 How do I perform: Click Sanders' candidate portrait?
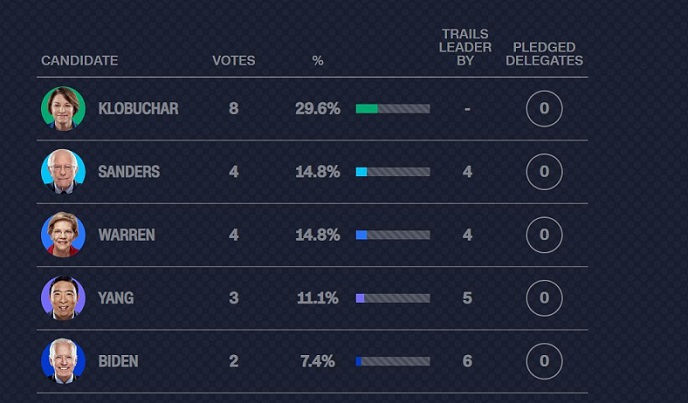(63, 171)
